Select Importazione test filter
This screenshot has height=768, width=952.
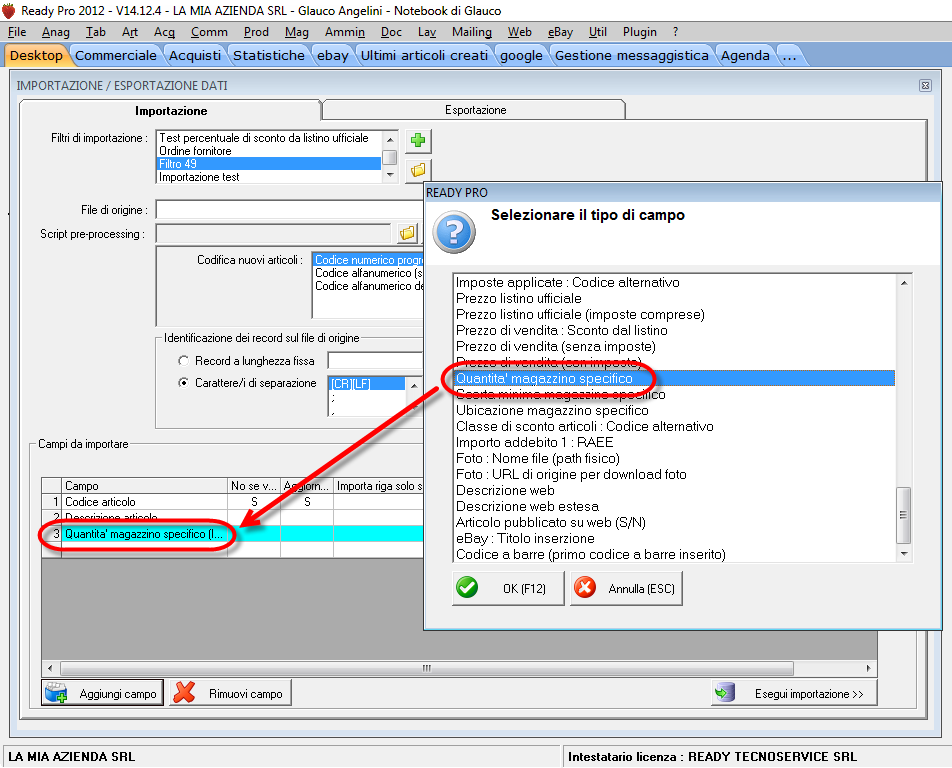269,177
